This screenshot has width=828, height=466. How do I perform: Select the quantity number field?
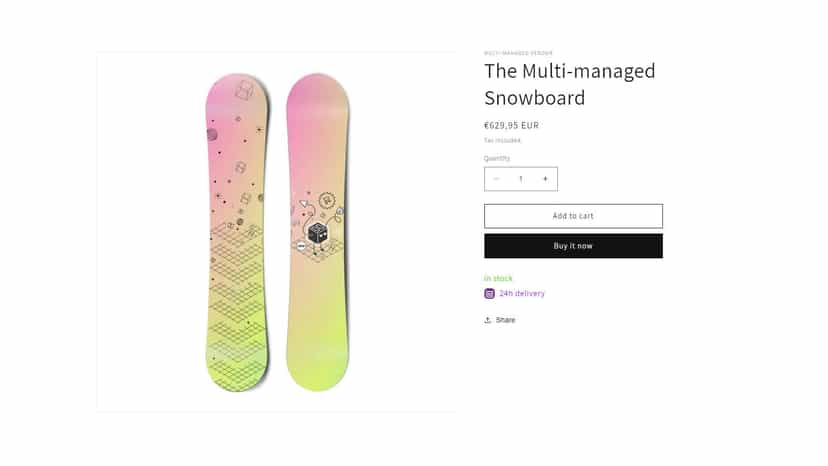pyautogui.click(x=521, y=179)
